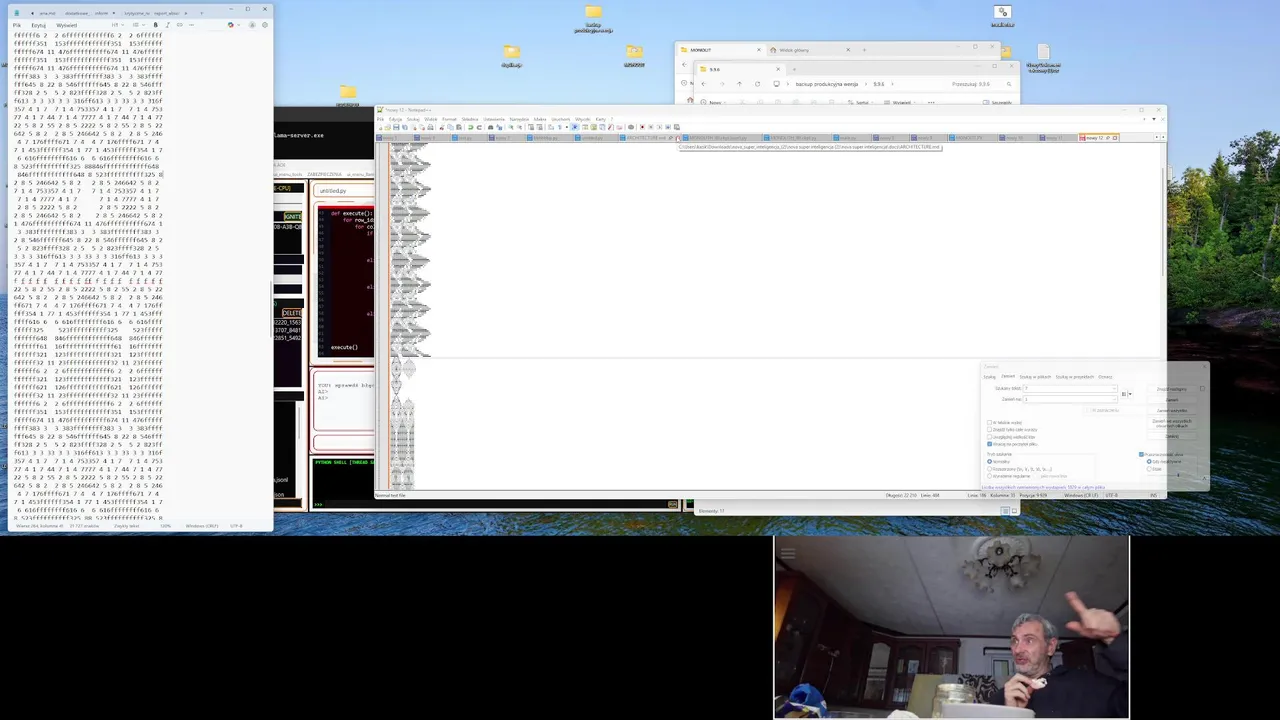
Task: Enable Znajdź tylko całe wyrazy checkbox
Action: pyautogui.click(x=989, y=430)
